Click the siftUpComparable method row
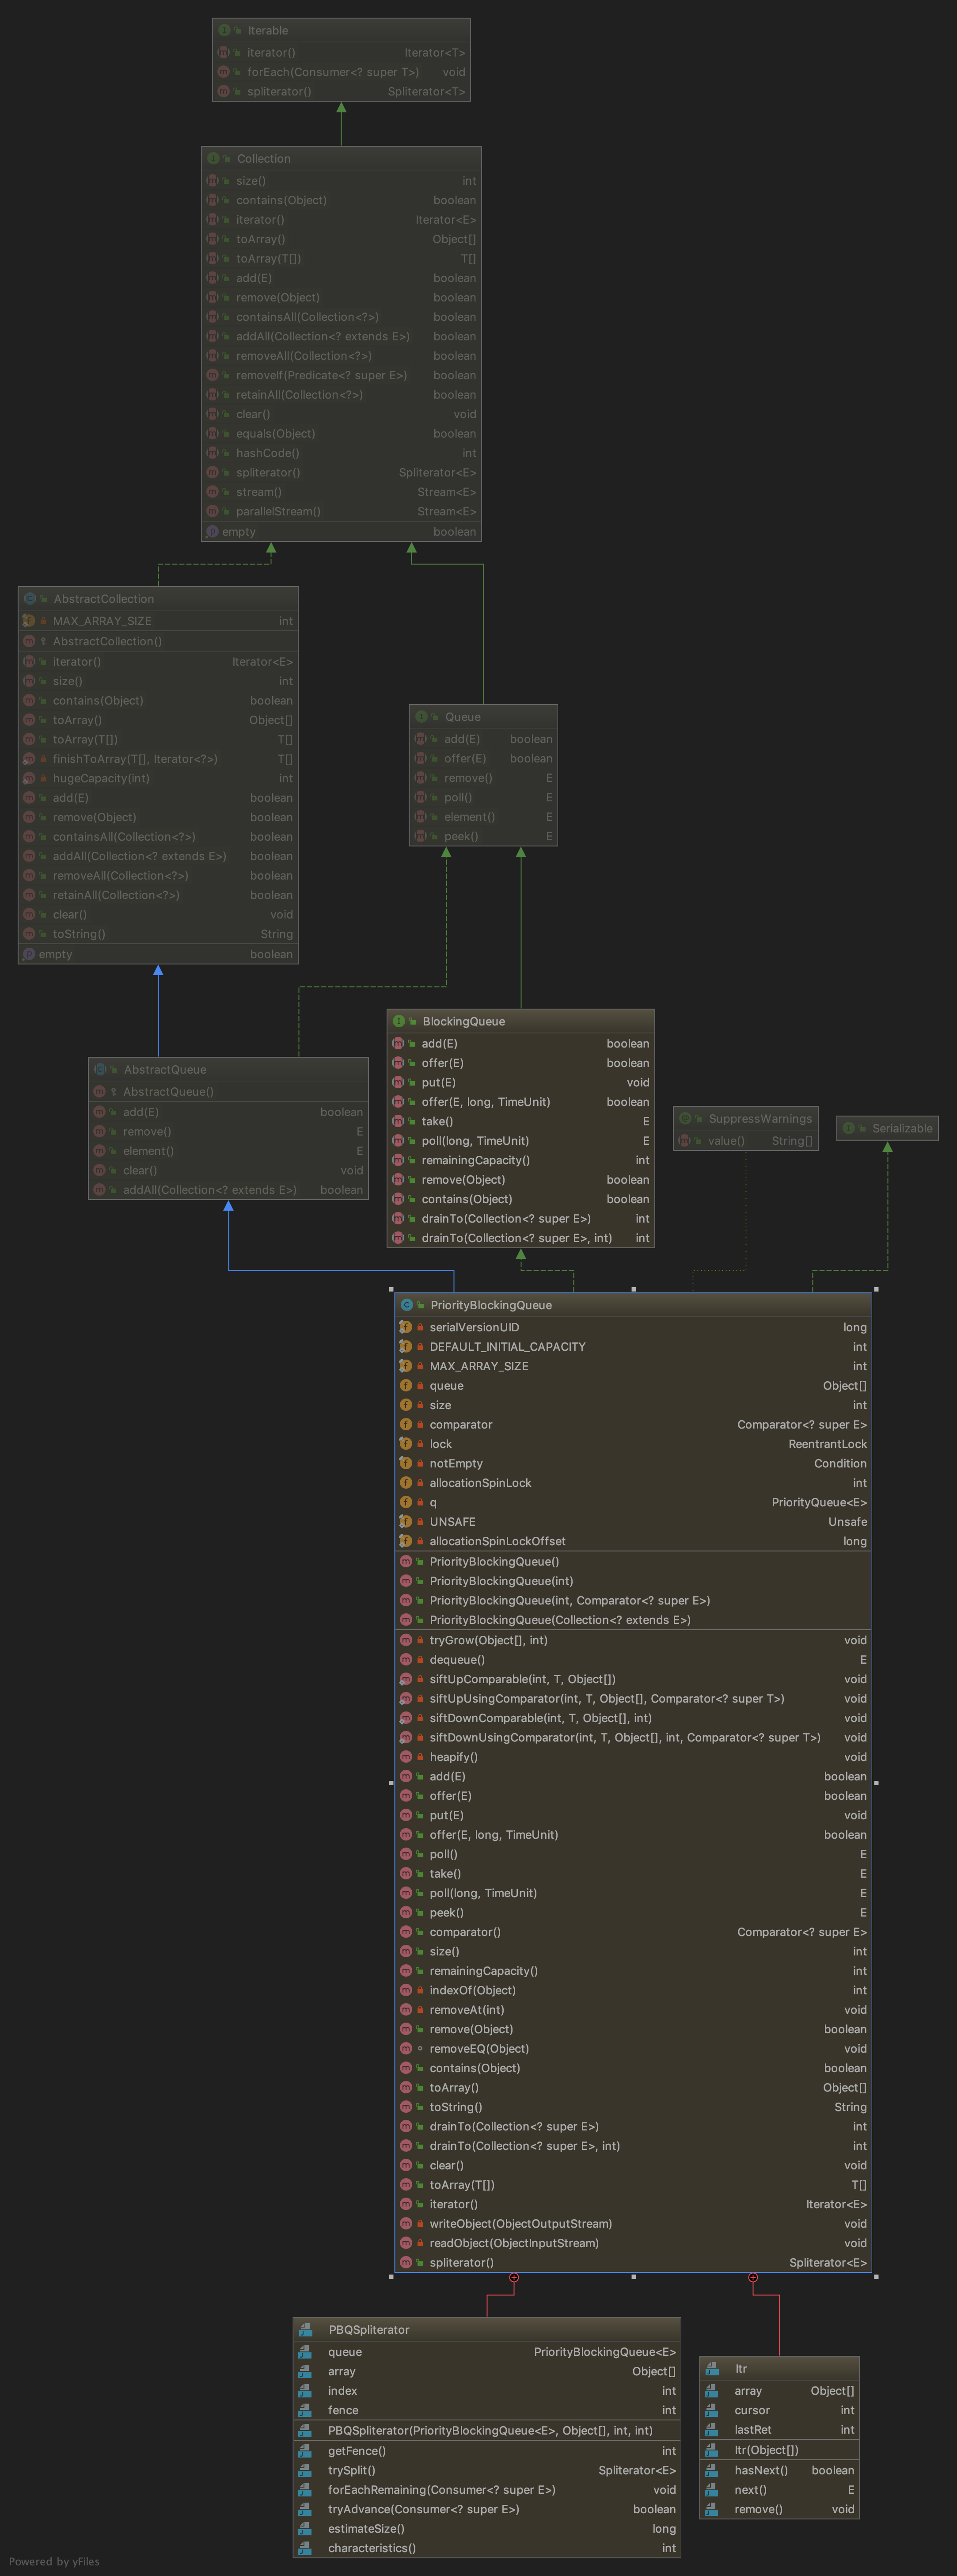957x2576 pixels. coord(522,1679)
